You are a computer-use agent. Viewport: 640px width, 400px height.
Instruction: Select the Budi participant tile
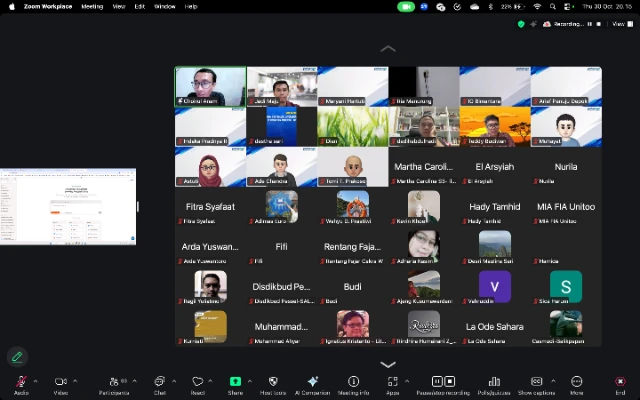click(353, 287)
